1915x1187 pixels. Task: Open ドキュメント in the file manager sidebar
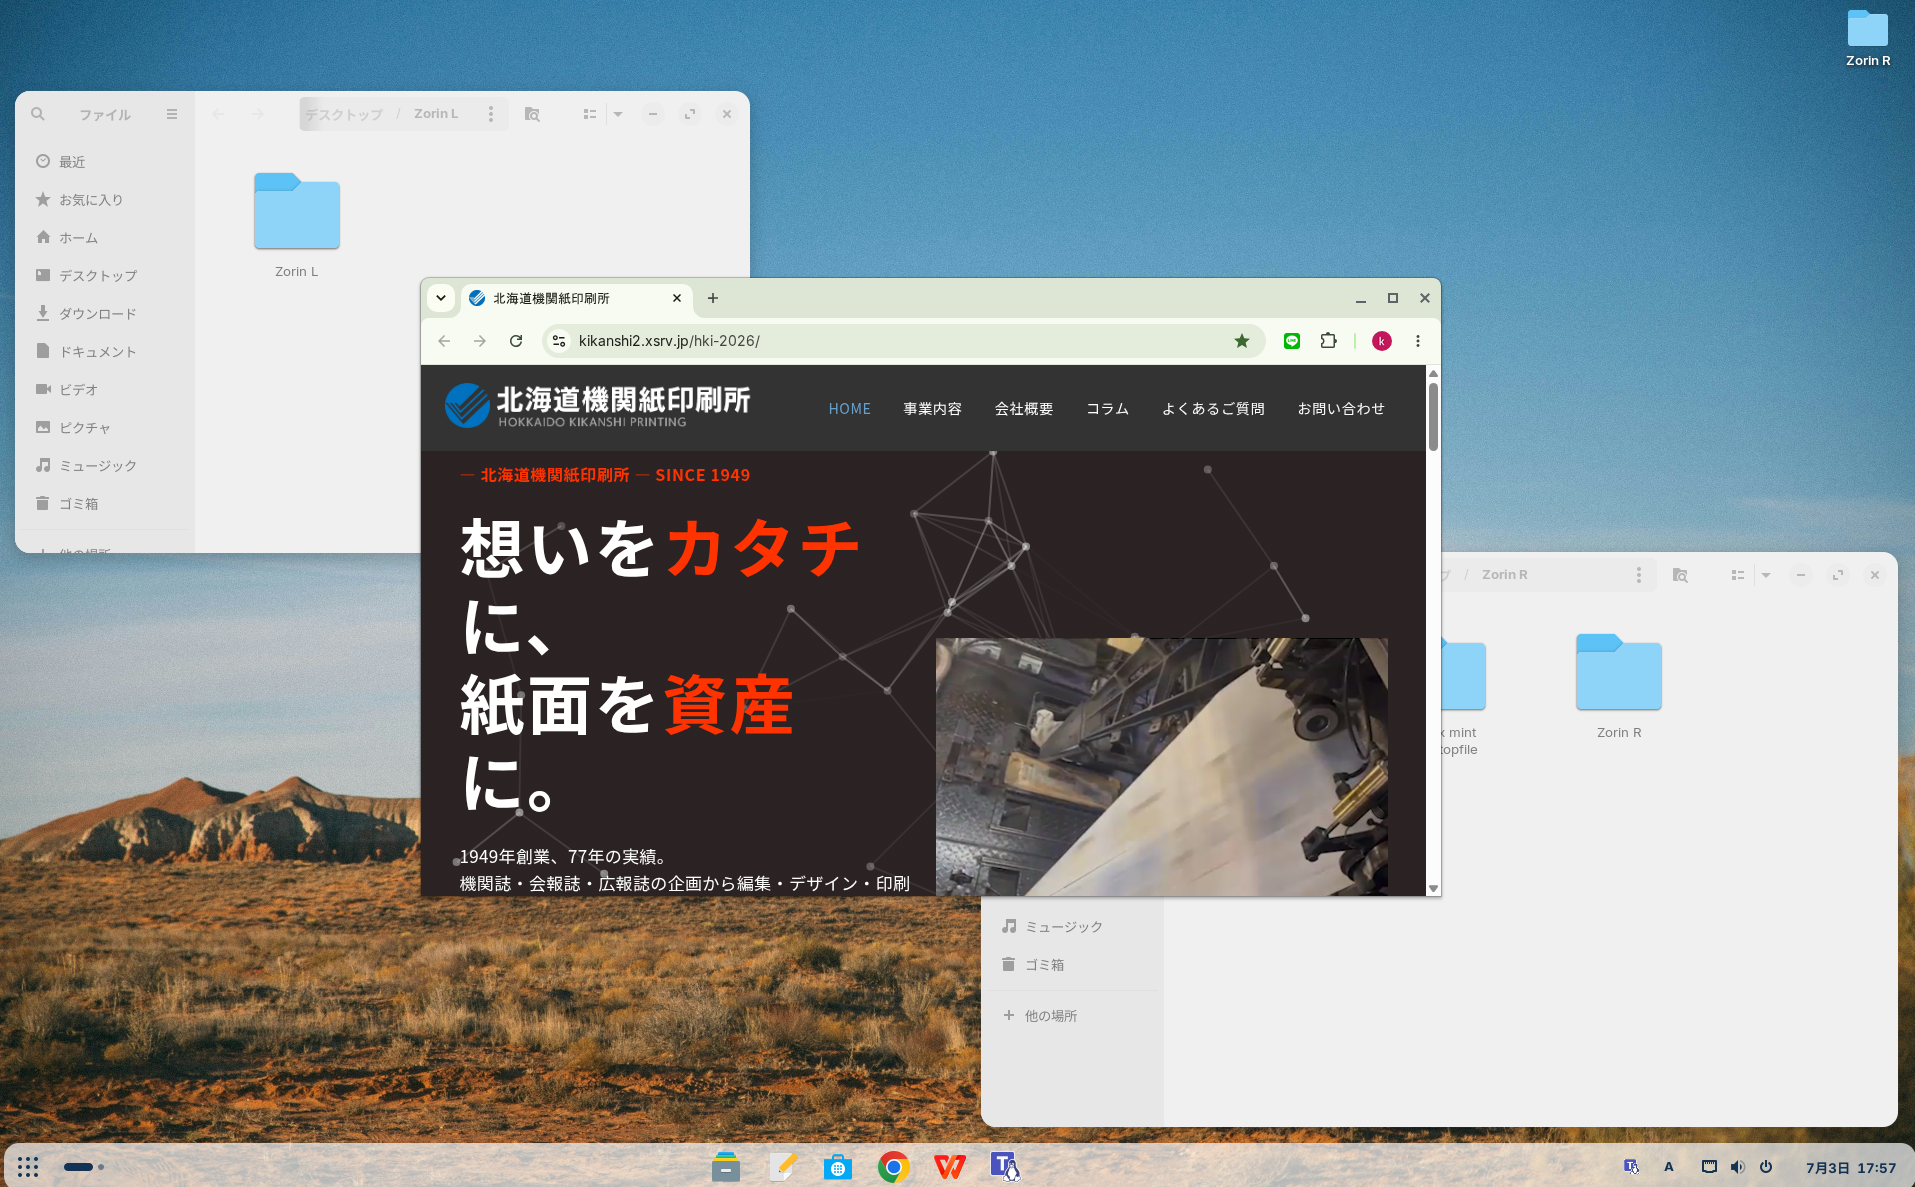tap(105, 352)
